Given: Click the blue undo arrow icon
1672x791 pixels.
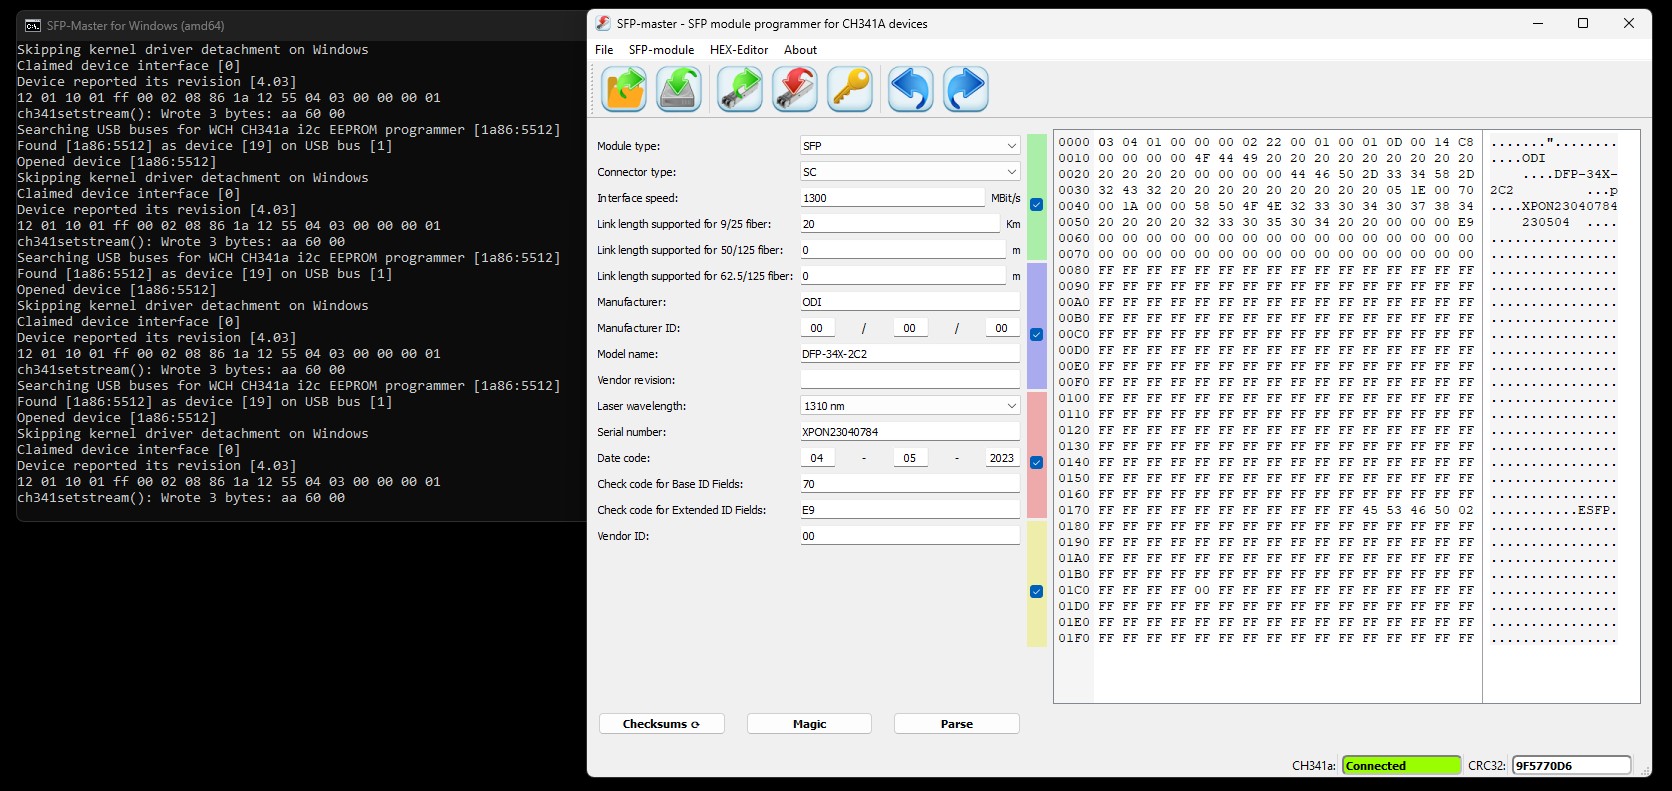Looking at the screenshot, I should [x=910, y=89].
